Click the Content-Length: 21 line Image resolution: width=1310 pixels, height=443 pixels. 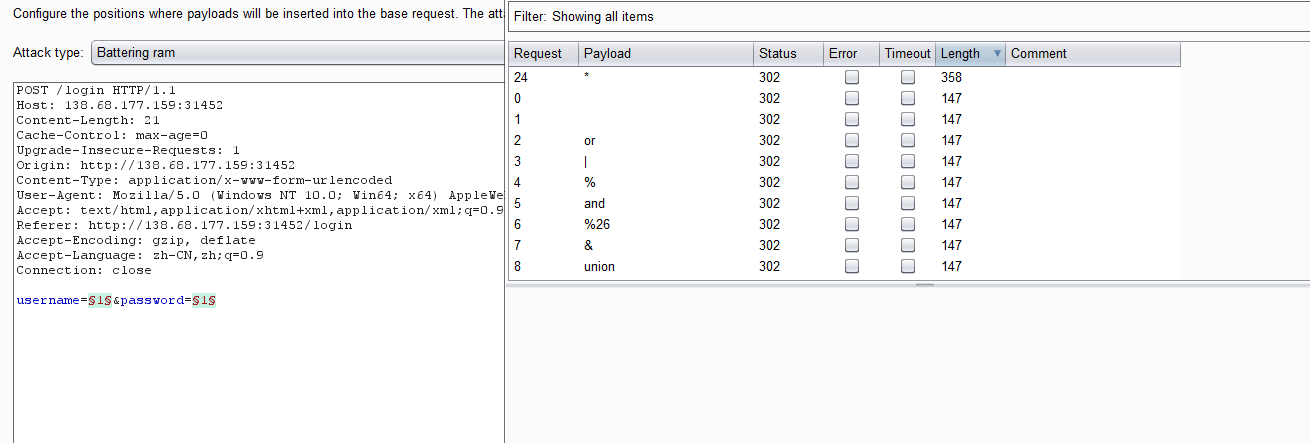(88, 120)
